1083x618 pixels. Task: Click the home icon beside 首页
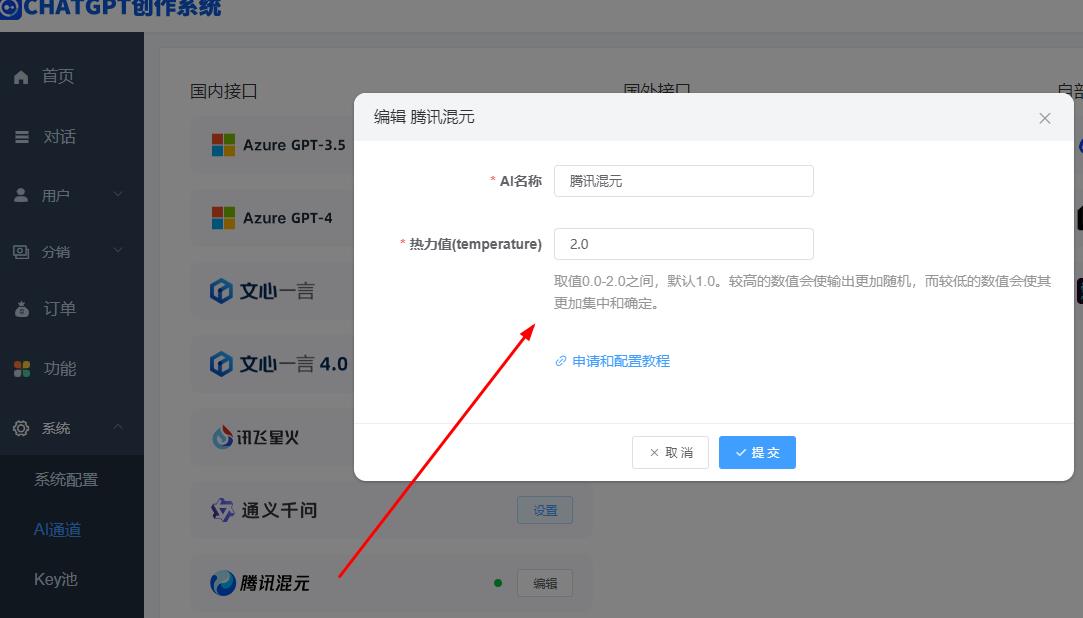[x=21, y=77]
